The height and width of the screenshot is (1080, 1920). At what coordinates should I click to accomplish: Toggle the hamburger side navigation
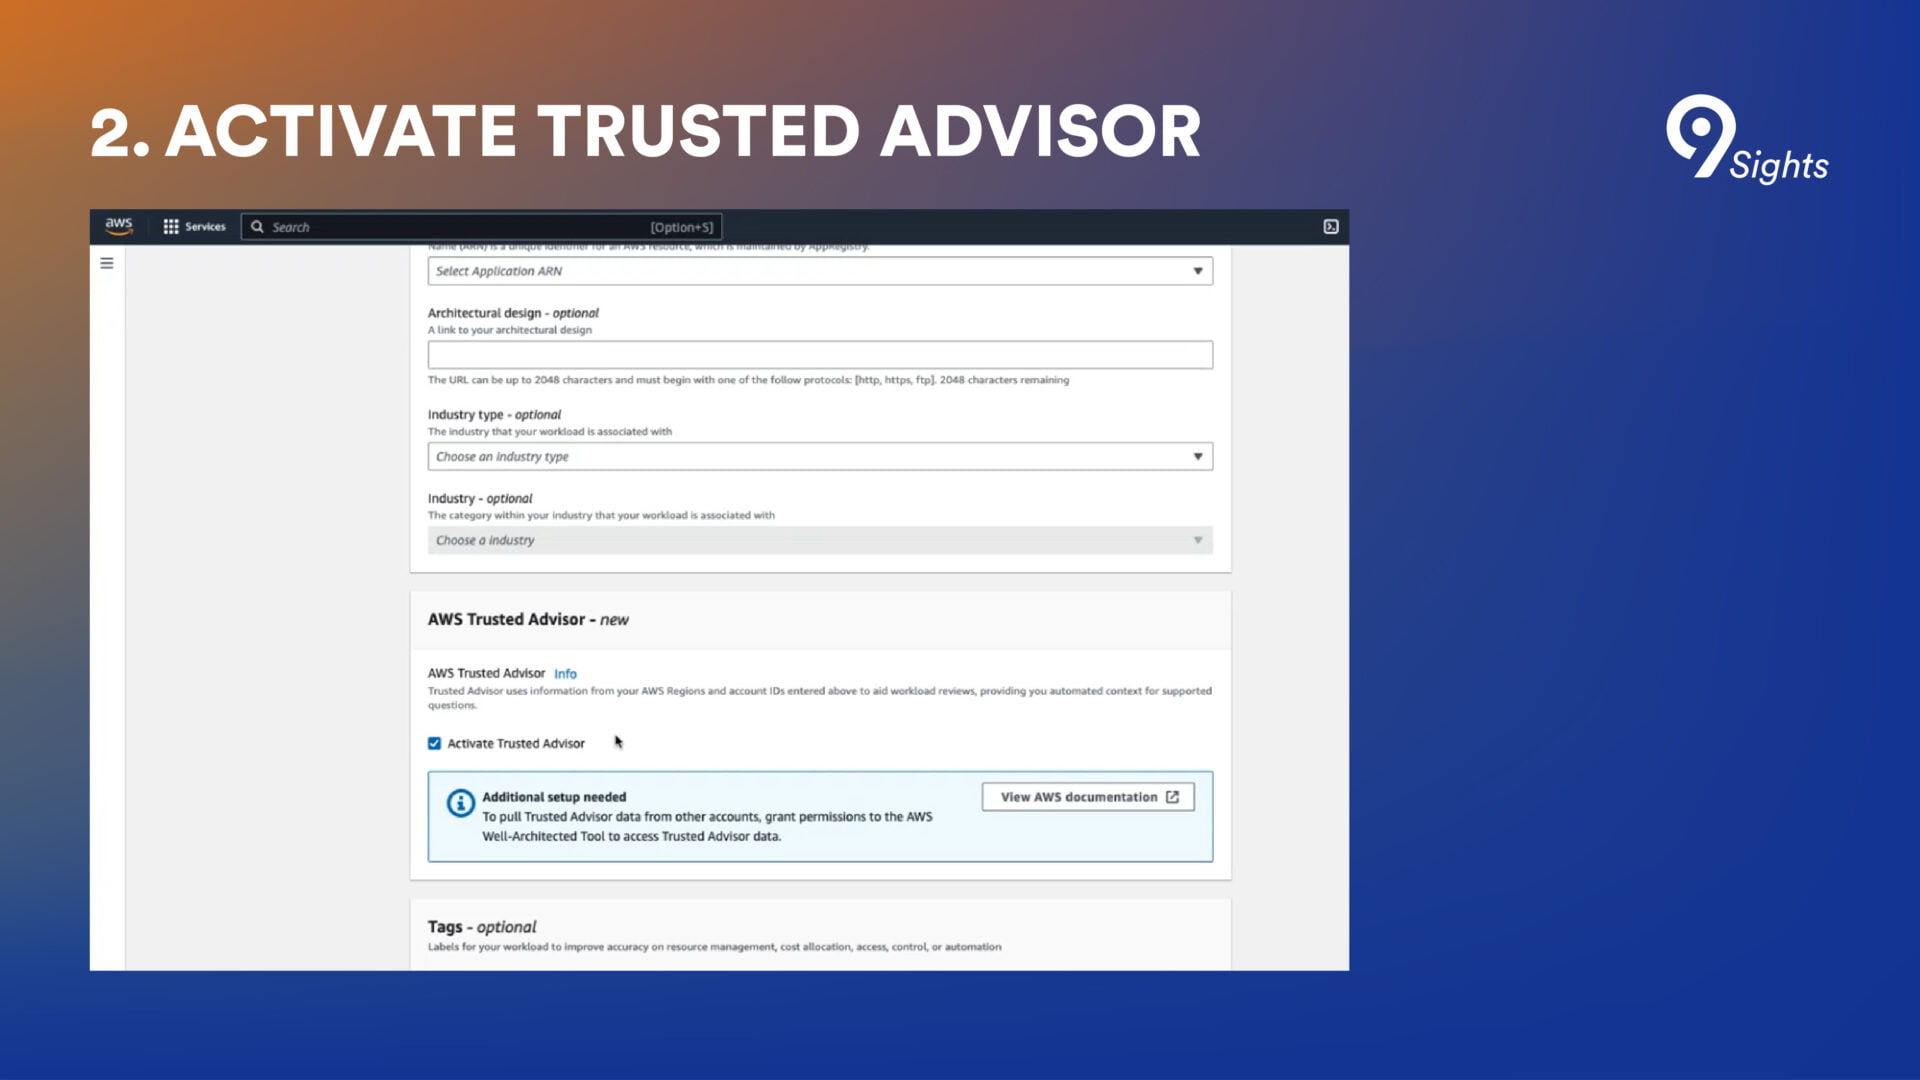pyautogui.click(x=107, y=263)
